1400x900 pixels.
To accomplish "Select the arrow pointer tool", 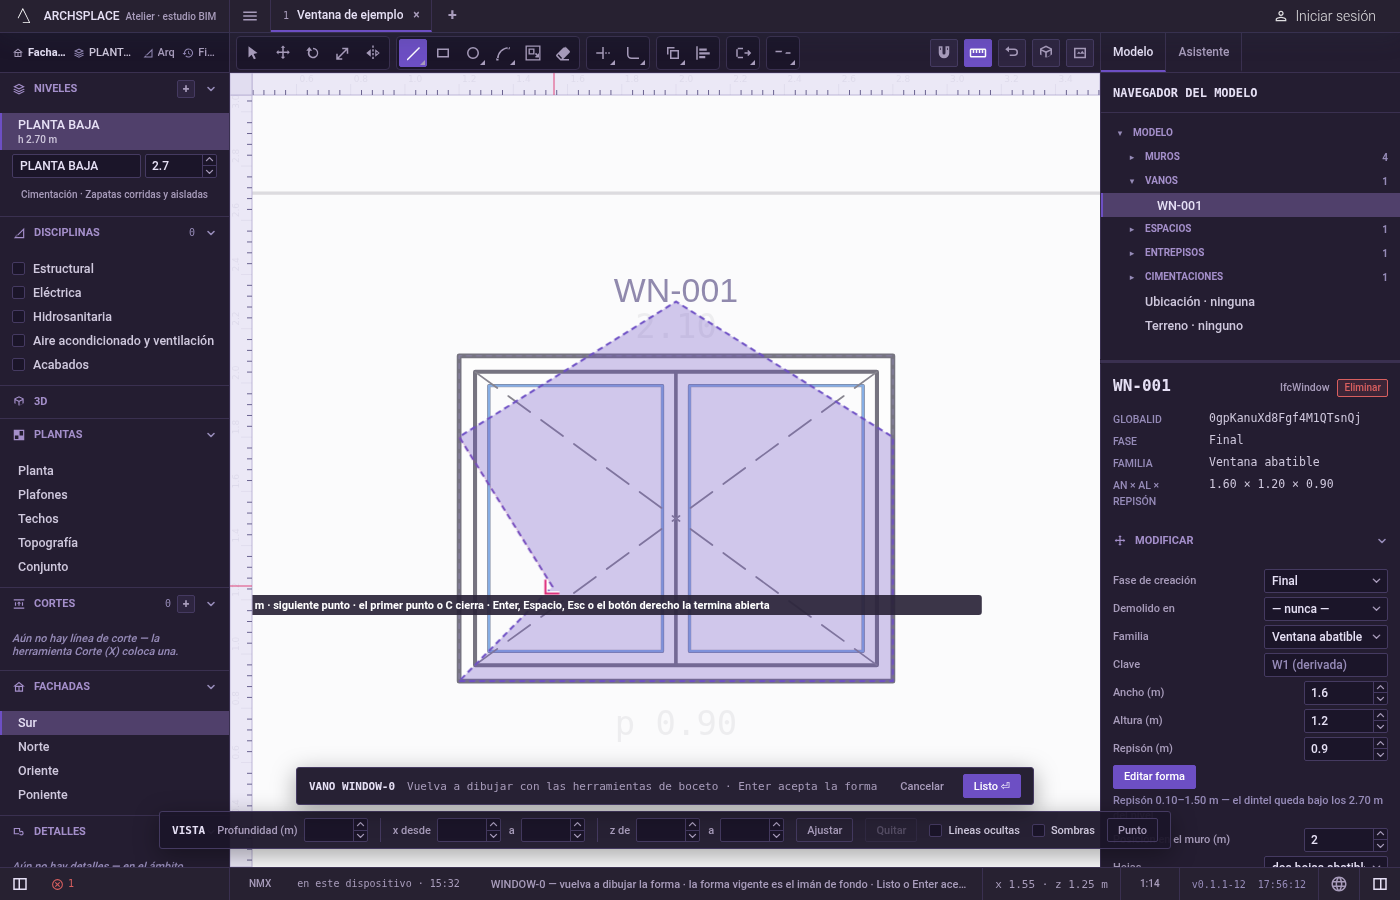I will pos(252,53).
